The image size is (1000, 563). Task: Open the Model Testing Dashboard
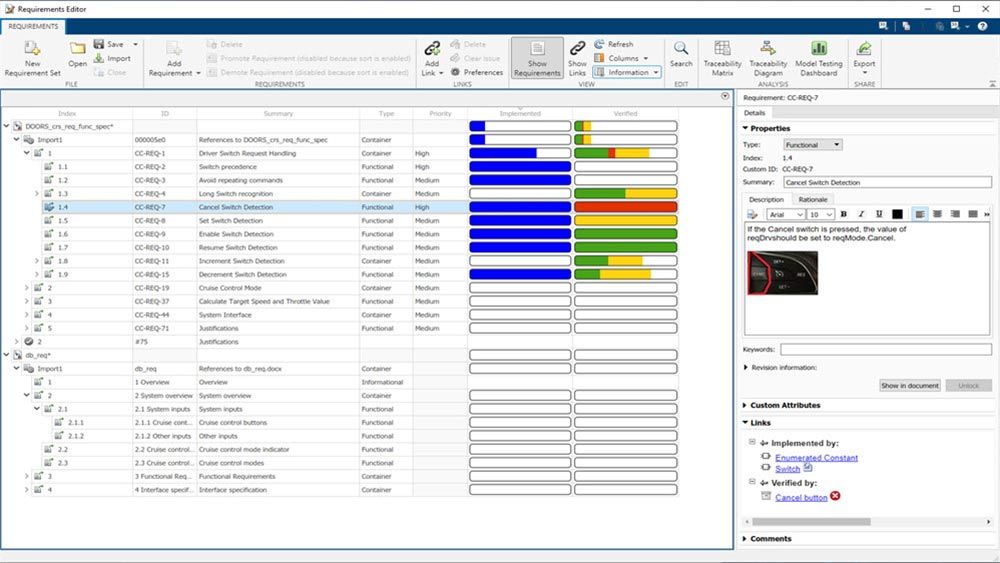coord(817,50)
